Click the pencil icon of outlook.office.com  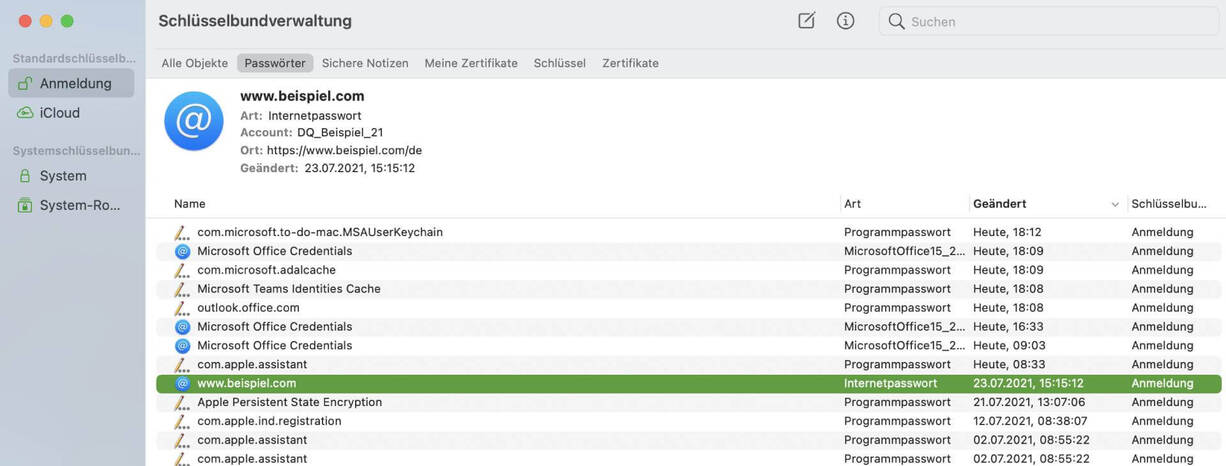coord(182,308)
